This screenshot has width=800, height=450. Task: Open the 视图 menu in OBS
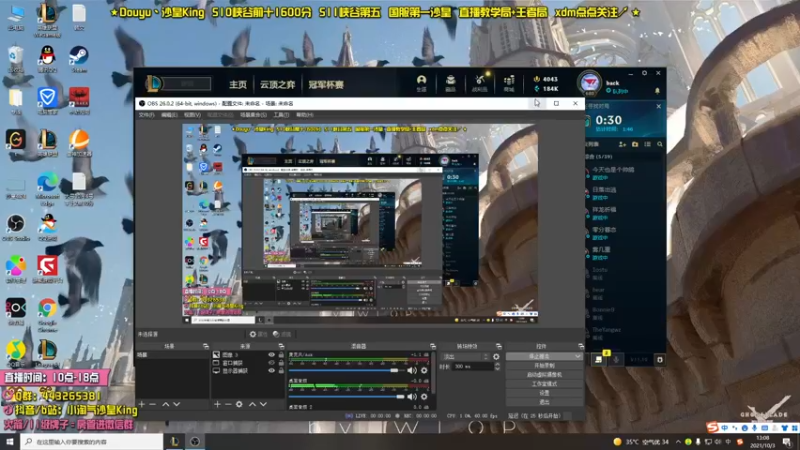[x=192, y=115]
